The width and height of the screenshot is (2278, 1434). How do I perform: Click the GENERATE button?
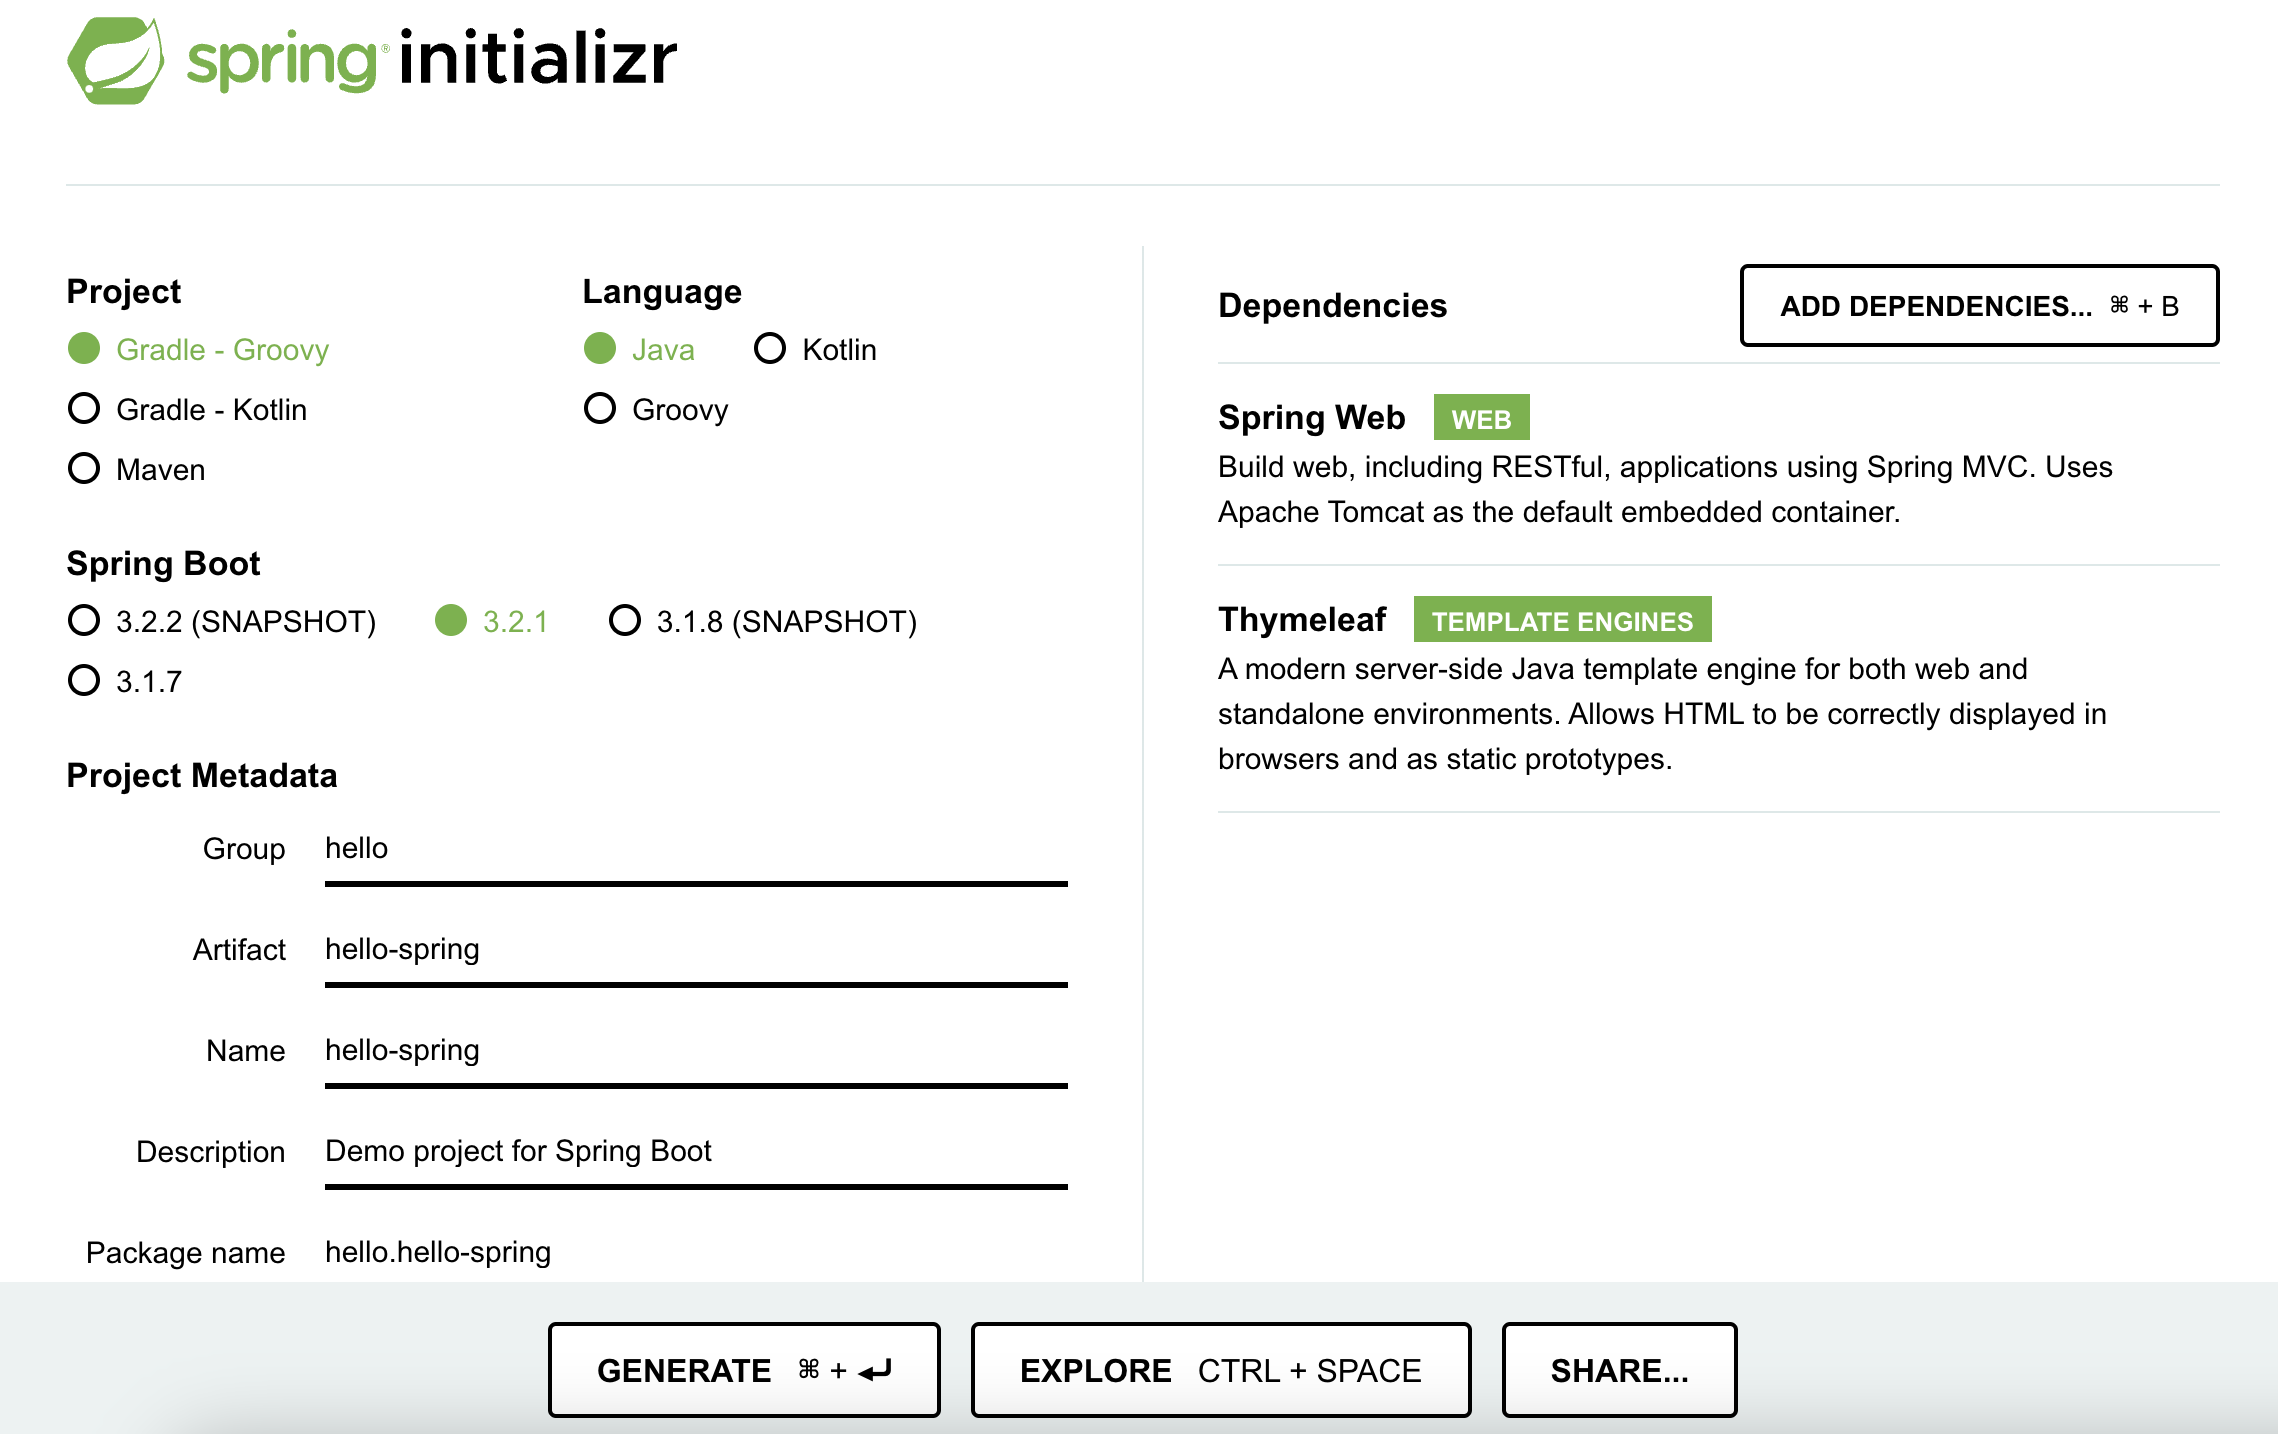744,1370
